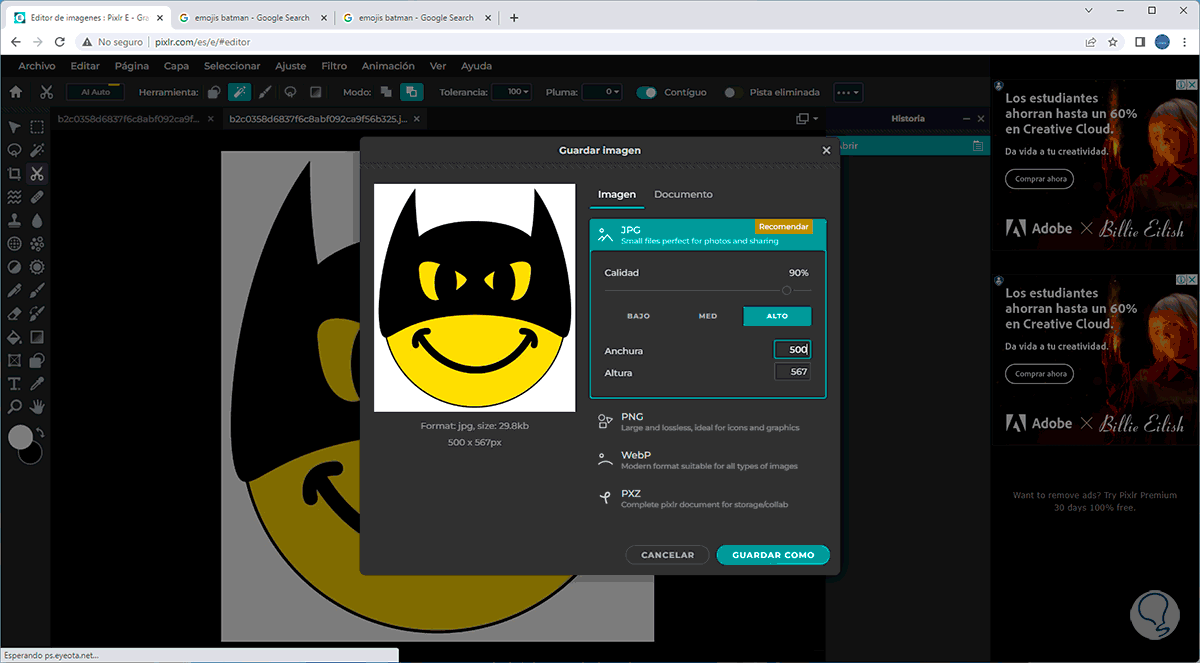This screenshot has width=1200, height=663.
Task: Click the foreground color swatch
Action: click(x=21, y=437)
